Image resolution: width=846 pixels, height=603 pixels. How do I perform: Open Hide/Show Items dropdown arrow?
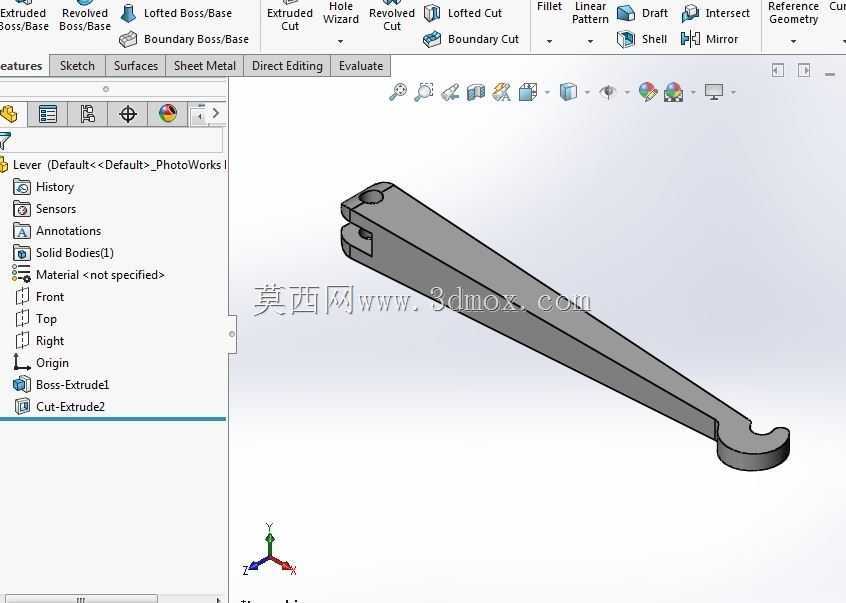pos(627,92)
